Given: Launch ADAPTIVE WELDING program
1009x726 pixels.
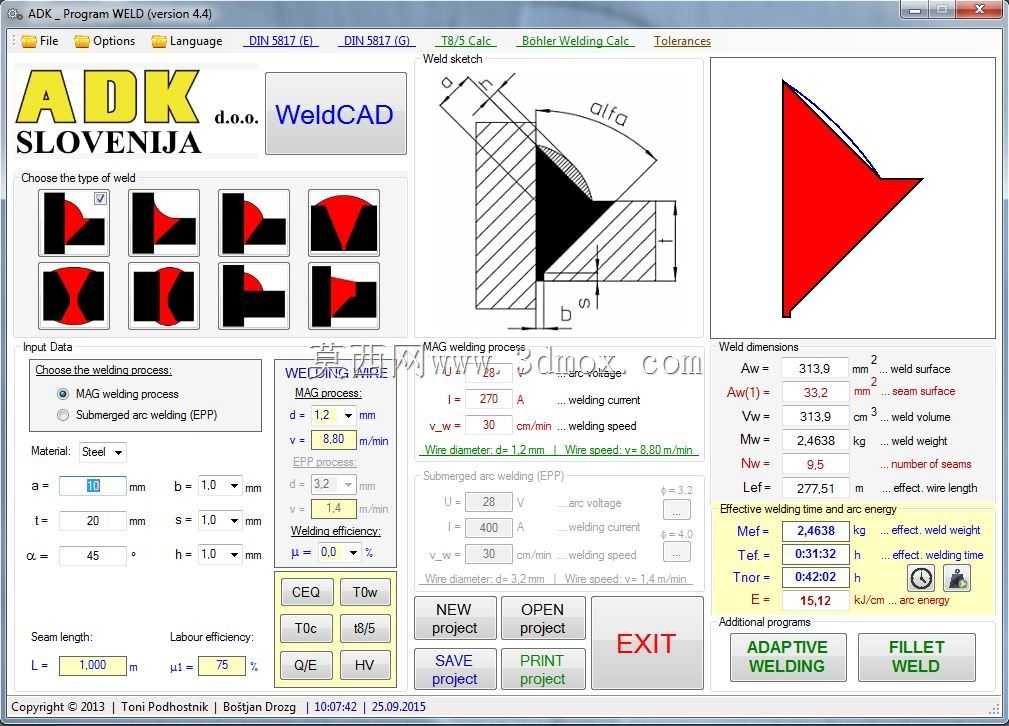Looking at the screenshot, I should click(788, 657).
